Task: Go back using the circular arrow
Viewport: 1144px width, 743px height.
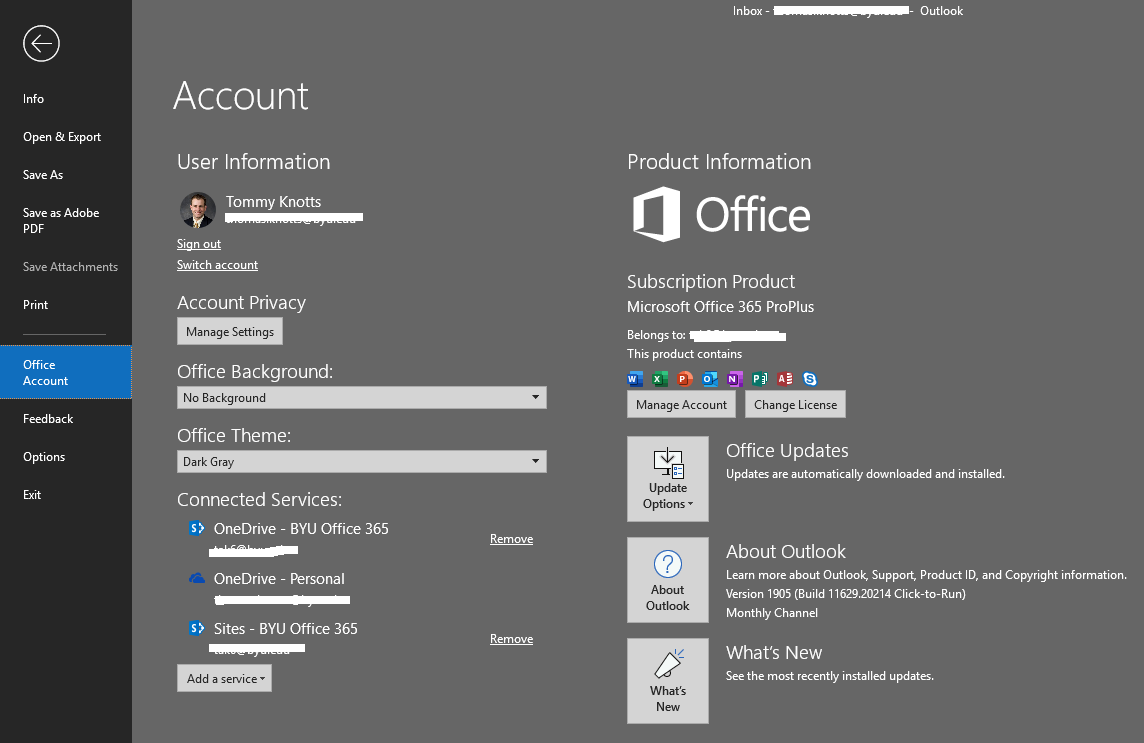Action: [x=41, y=44]
